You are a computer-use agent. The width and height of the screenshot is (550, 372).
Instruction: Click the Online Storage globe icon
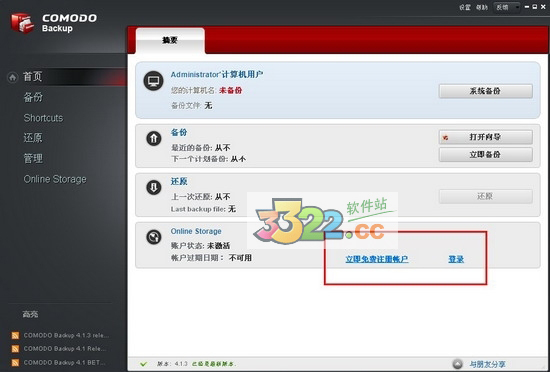click(154, 237)
